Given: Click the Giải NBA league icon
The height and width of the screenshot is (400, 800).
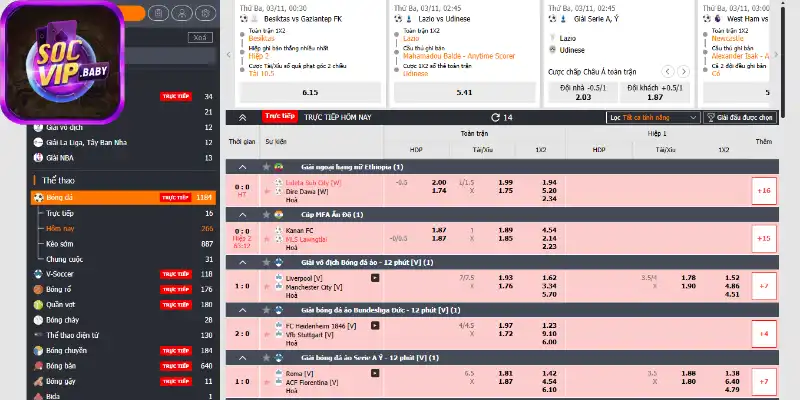Looking at the screenshot, I should (x=37, y=158).
